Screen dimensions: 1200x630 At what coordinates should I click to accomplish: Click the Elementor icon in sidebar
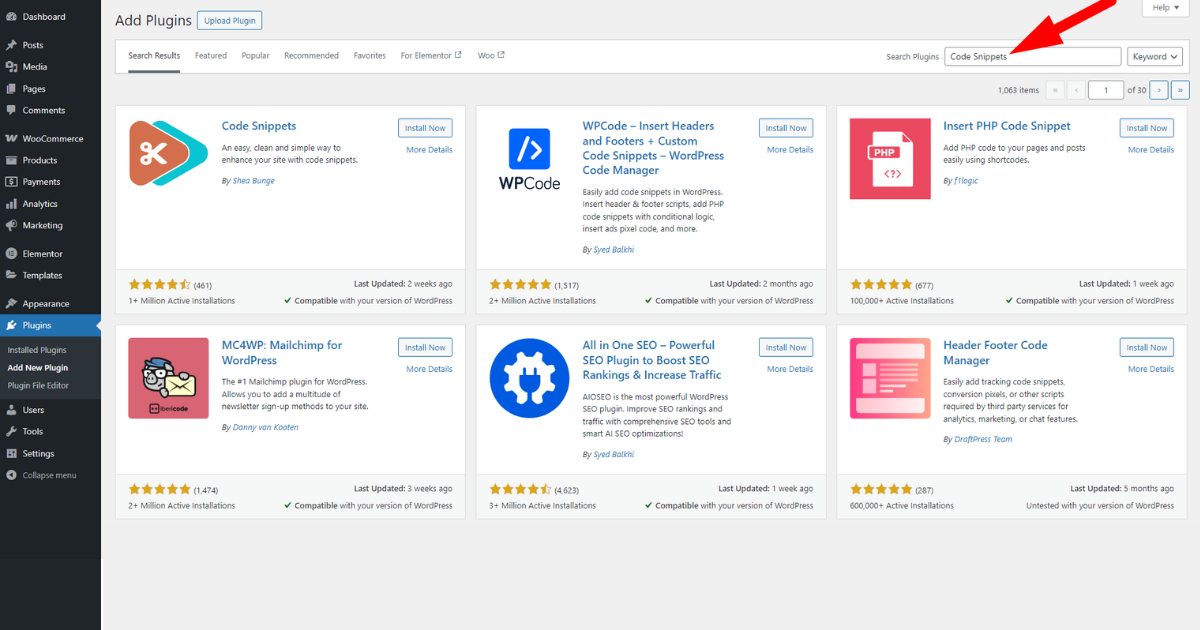point(11,254)
